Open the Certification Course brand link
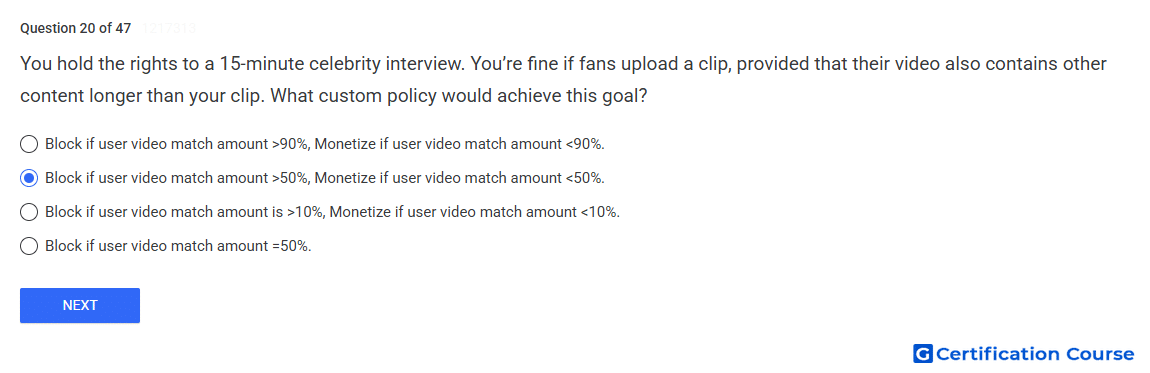Screen dimensions: 1150x373 coord(1024,354)
